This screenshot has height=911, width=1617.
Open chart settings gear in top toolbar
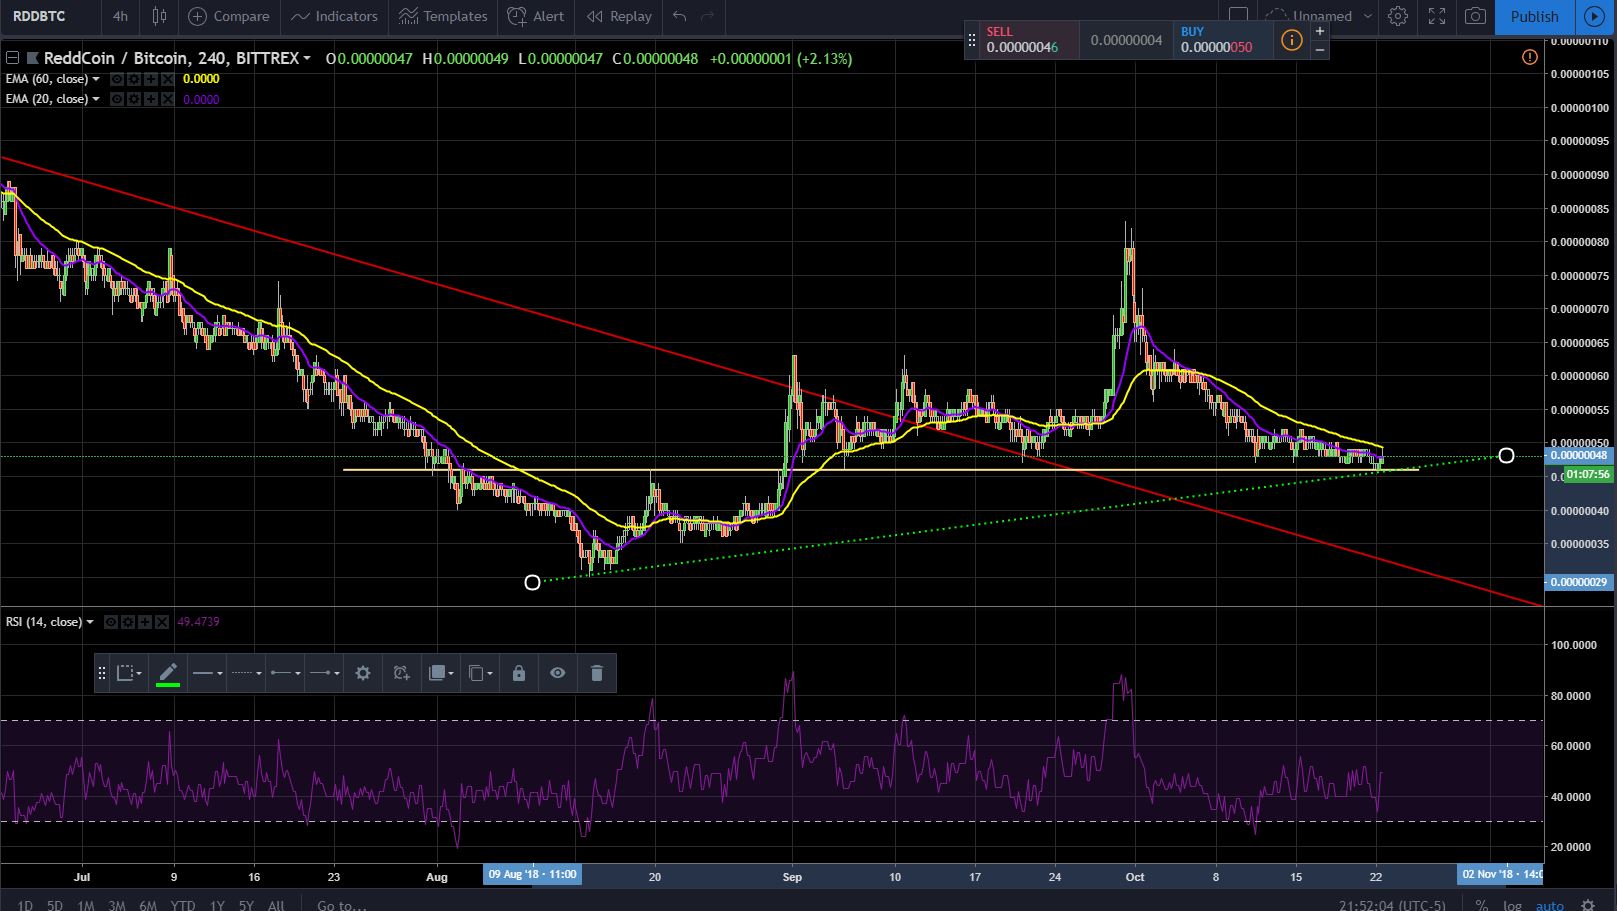pos(1398,16)
